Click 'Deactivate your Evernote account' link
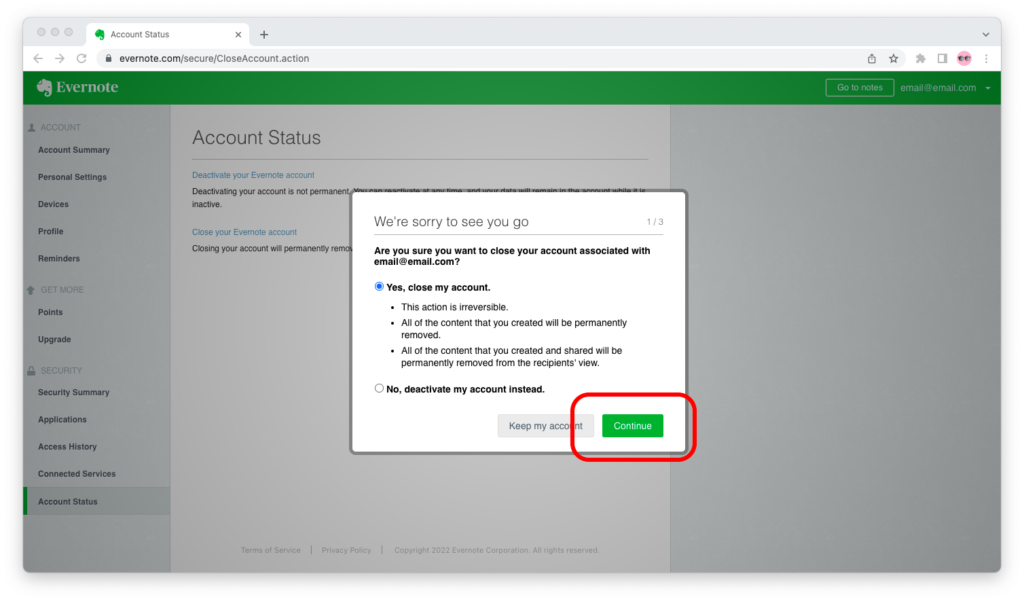This screenshot has height=601, width=1024. click(x=253, y=175)
